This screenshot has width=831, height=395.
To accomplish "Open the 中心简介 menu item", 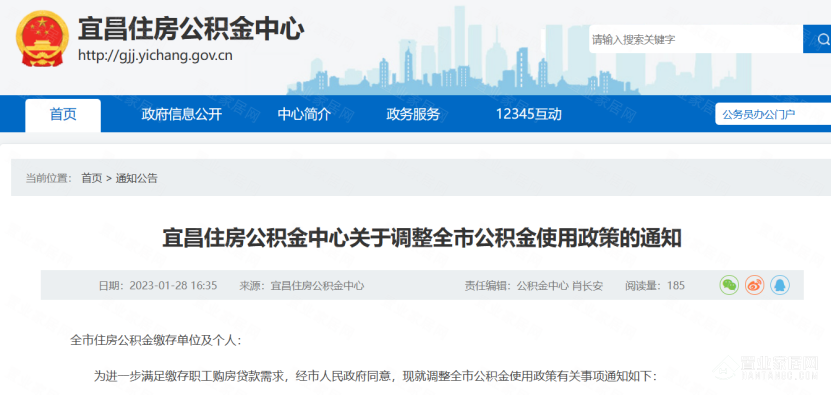I will 304,115.
